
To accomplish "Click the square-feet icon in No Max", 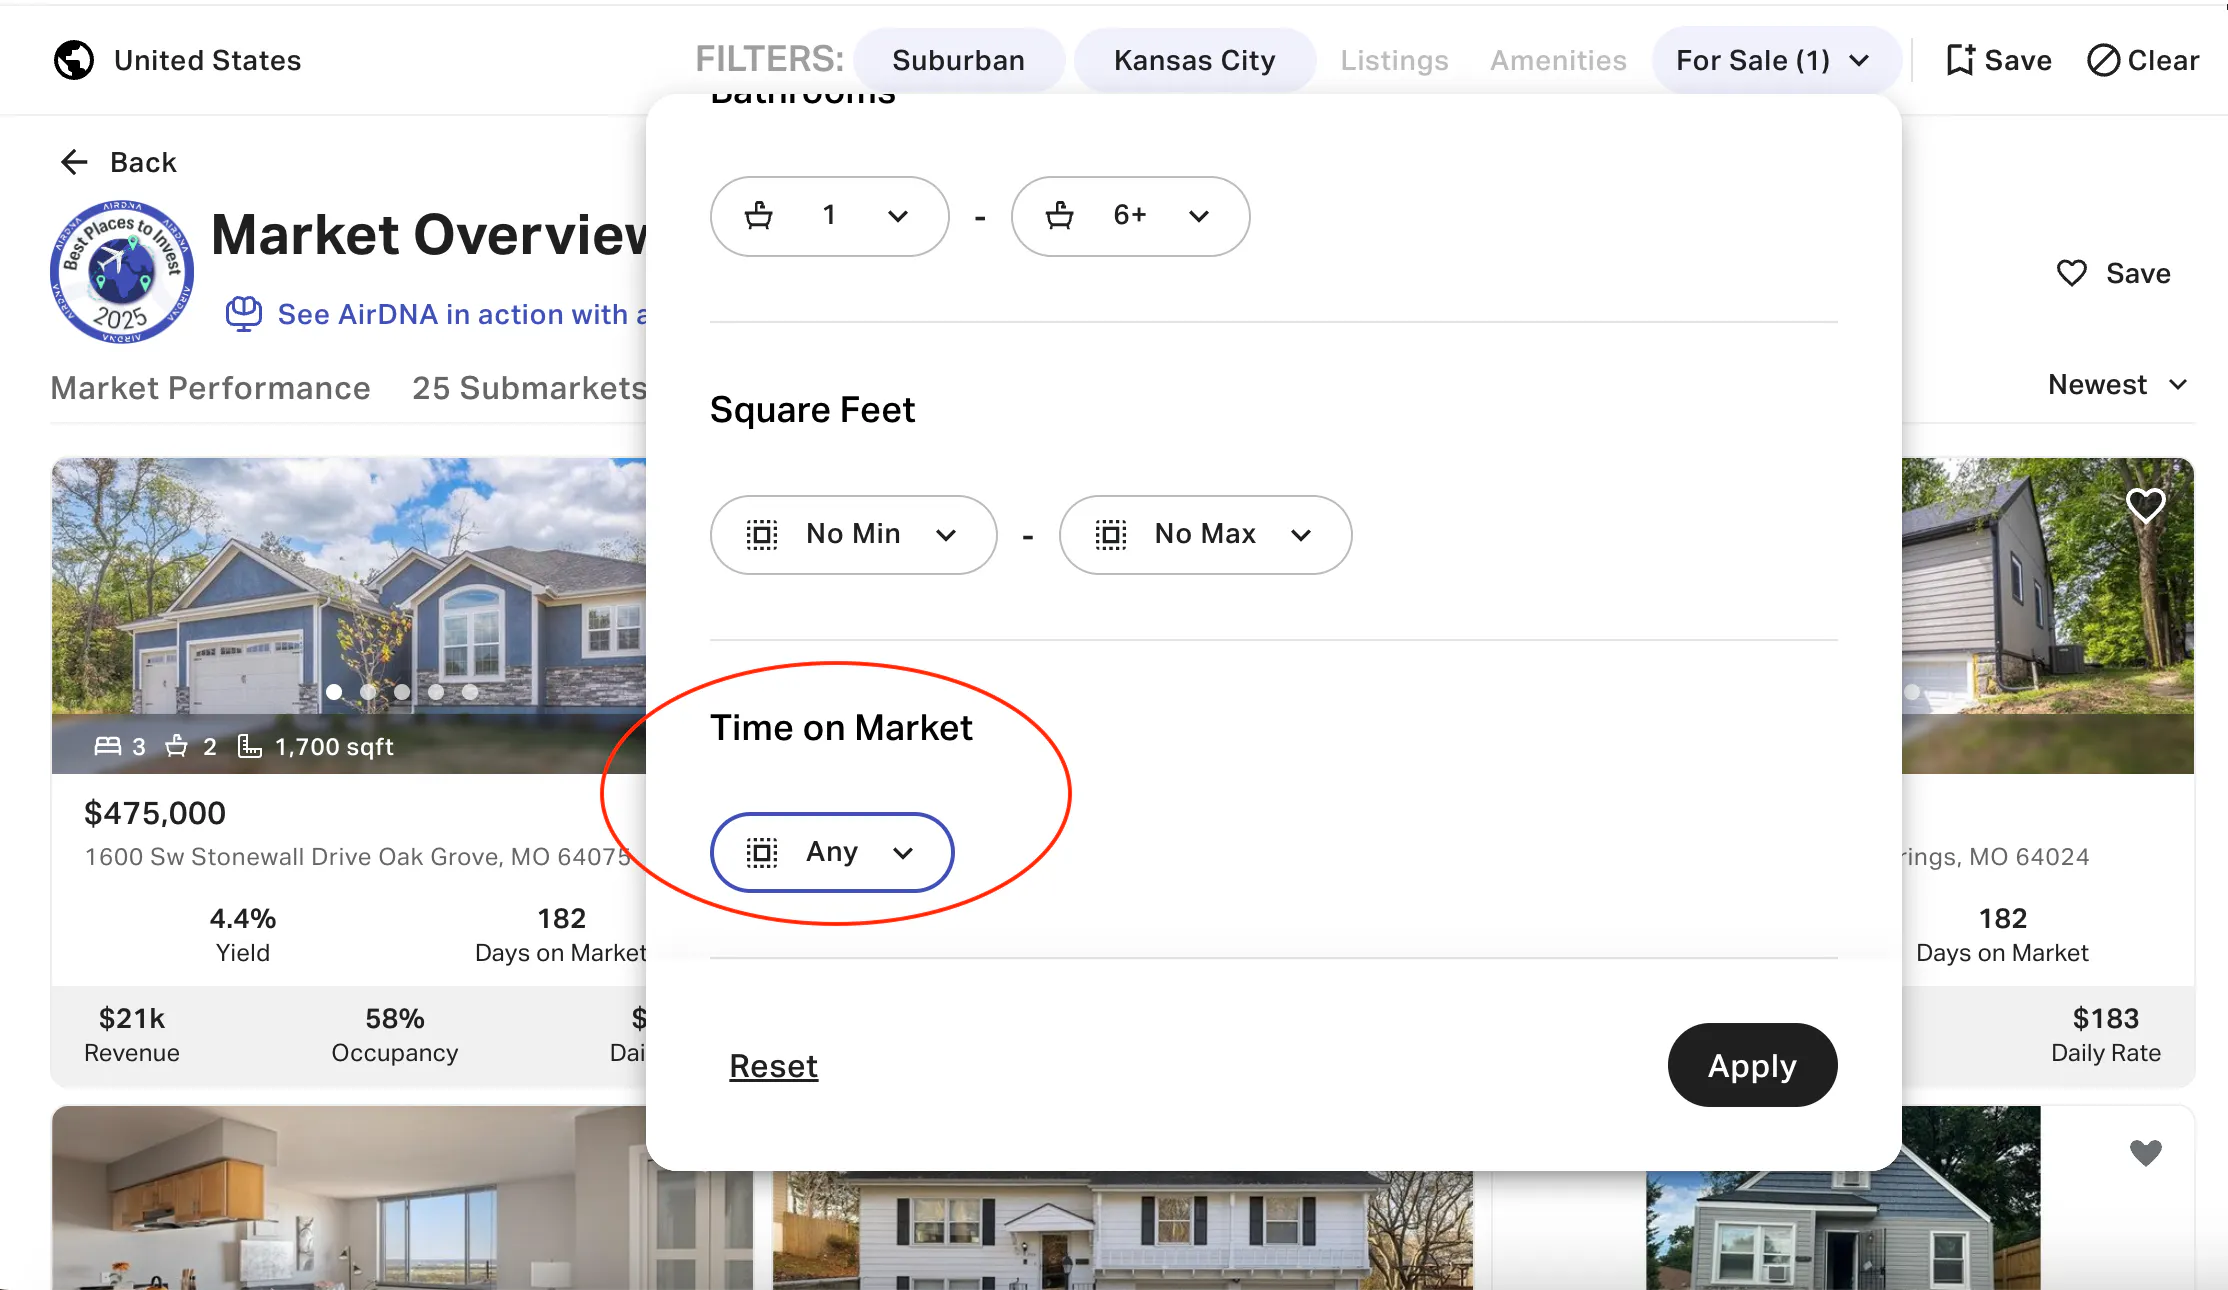I will pyautogui.click(x=1111, y=534).
